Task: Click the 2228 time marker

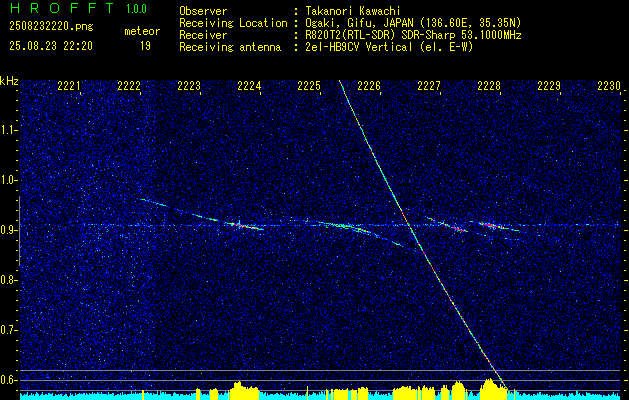Action: [489, 86]
